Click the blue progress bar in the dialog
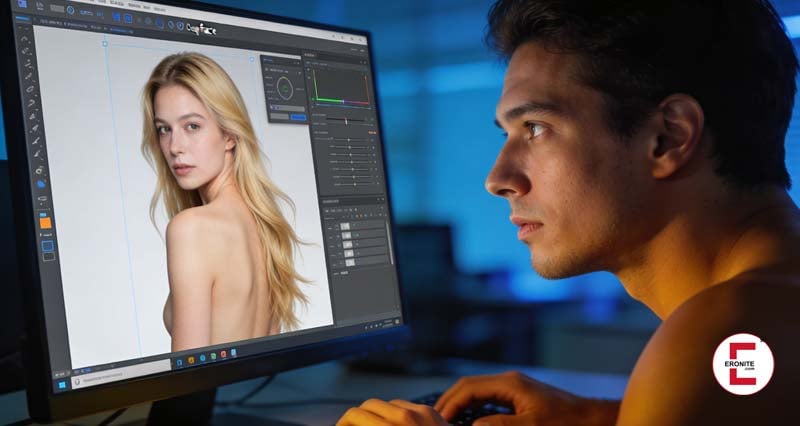Viewport: 800px width, 426px height. pos(288,108)
